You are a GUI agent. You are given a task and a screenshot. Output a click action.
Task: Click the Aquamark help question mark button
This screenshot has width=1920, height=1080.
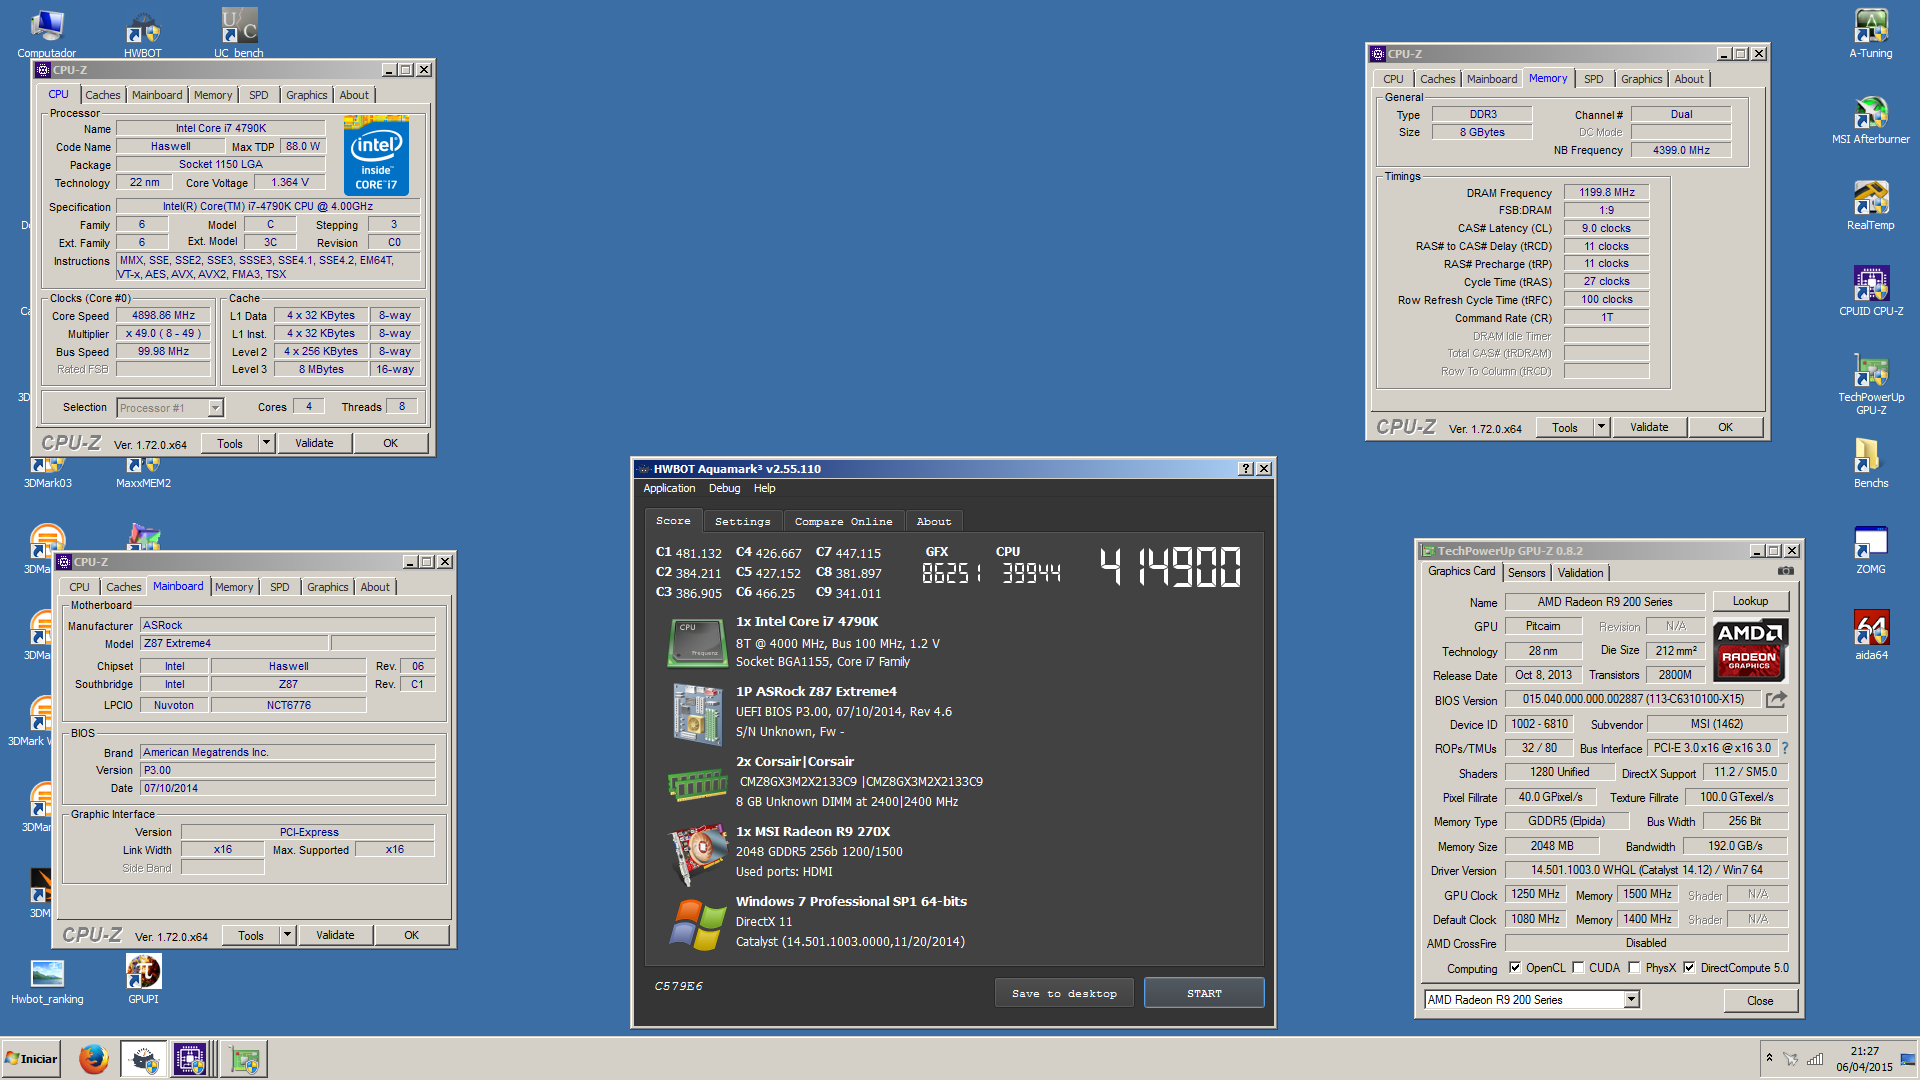(x=1246, y=469)
